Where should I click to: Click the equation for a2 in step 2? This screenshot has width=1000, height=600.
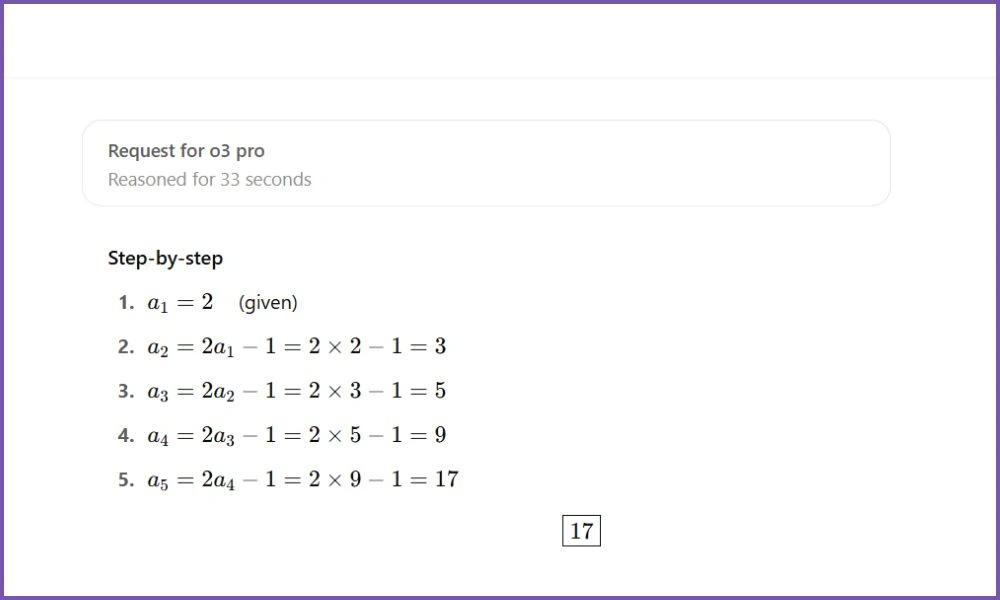(x=297, y=346)
